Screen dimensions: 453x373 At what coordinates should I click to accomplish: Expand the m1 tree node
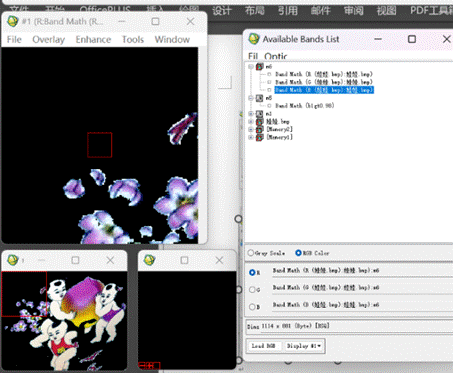(x=251, y=114)
